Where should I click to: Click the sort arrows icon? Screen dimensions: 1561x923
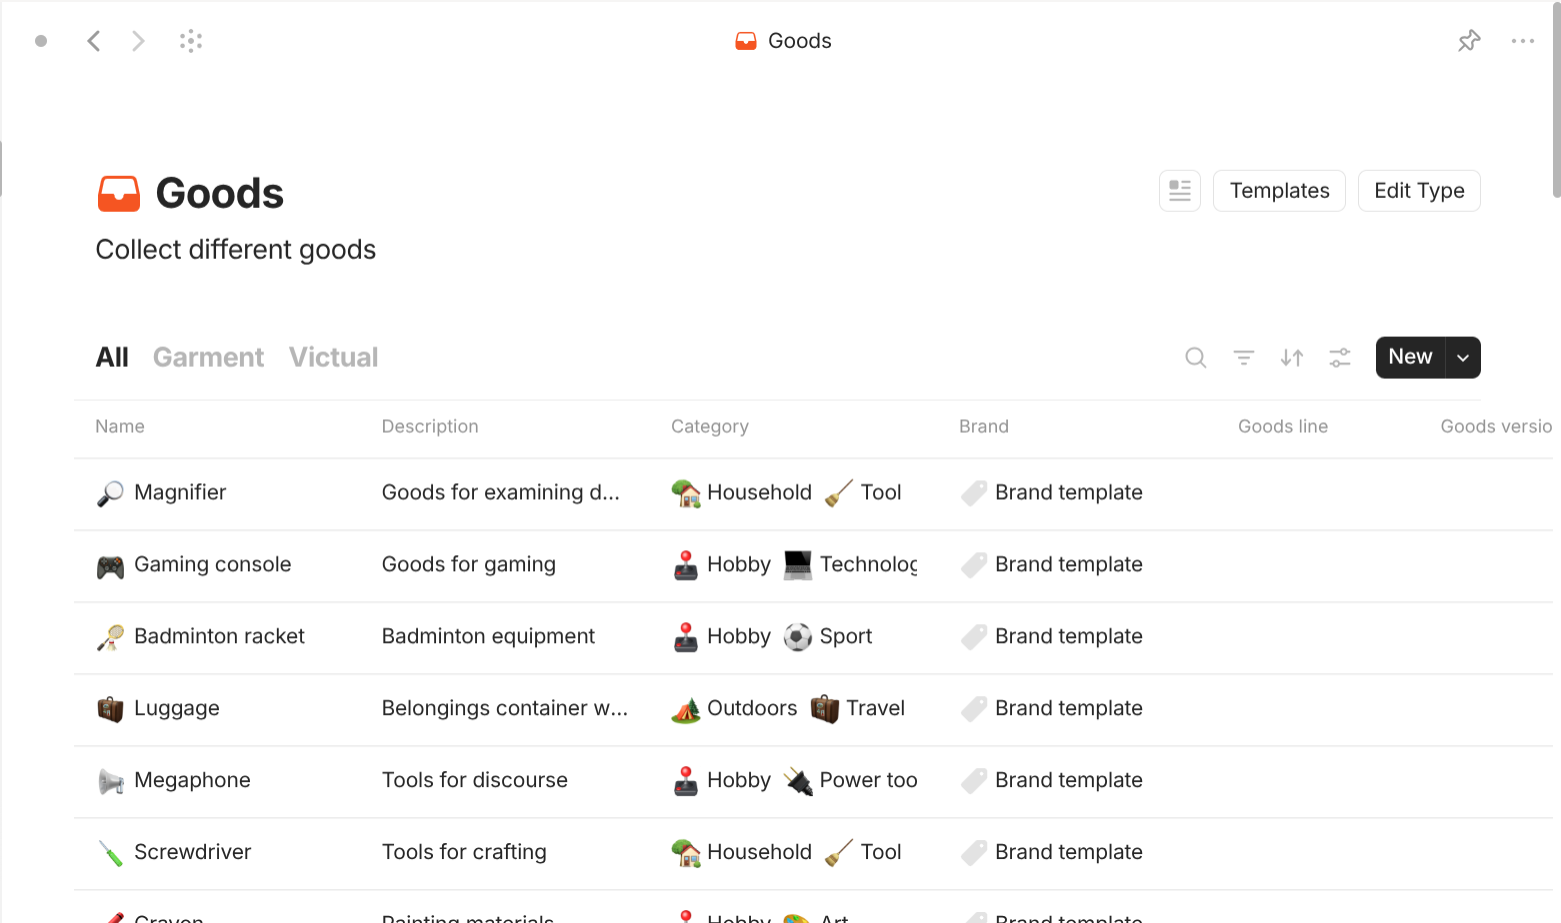tap(1291, 357)
